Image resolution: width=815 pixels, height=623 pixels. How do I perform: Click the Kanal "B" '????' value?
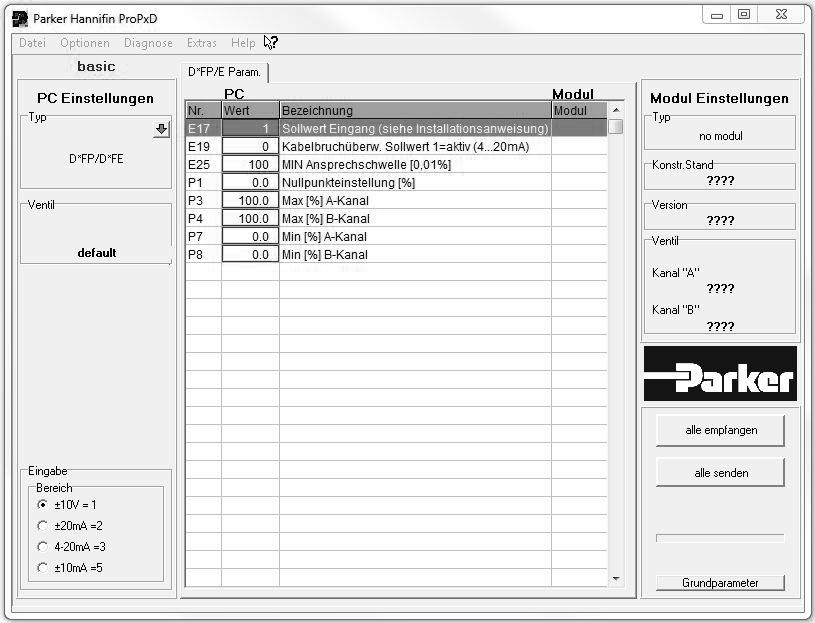[x=720, y=327]
